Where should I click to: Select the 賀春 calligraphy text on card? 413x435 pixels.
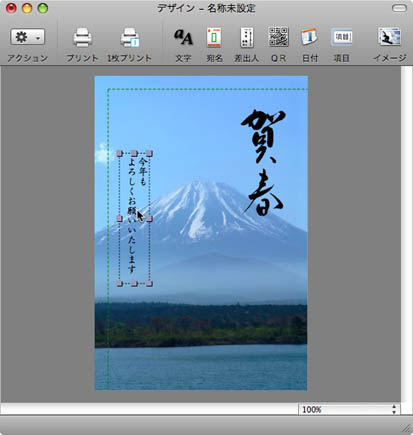pos(263,162)
